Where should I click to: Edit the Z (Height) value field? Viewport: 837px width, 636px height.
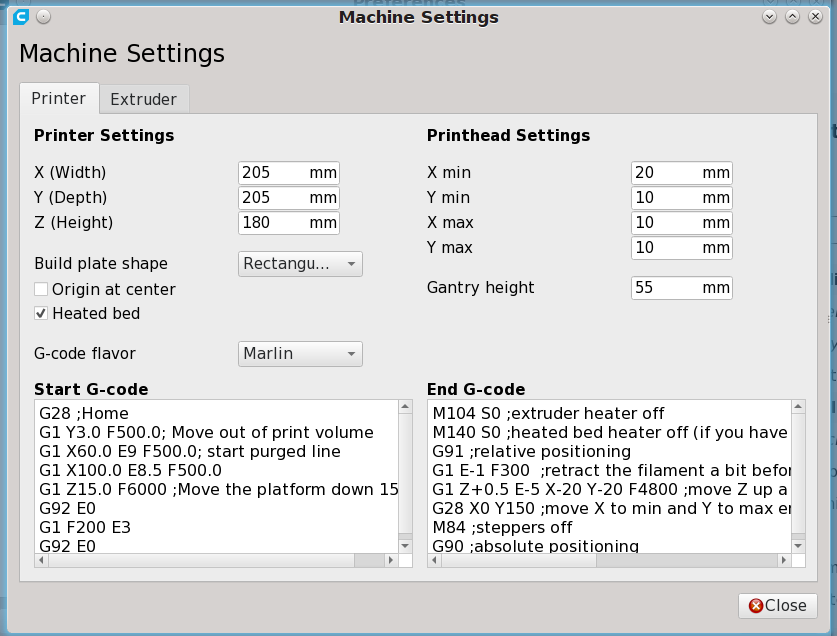tap(289, 223)
